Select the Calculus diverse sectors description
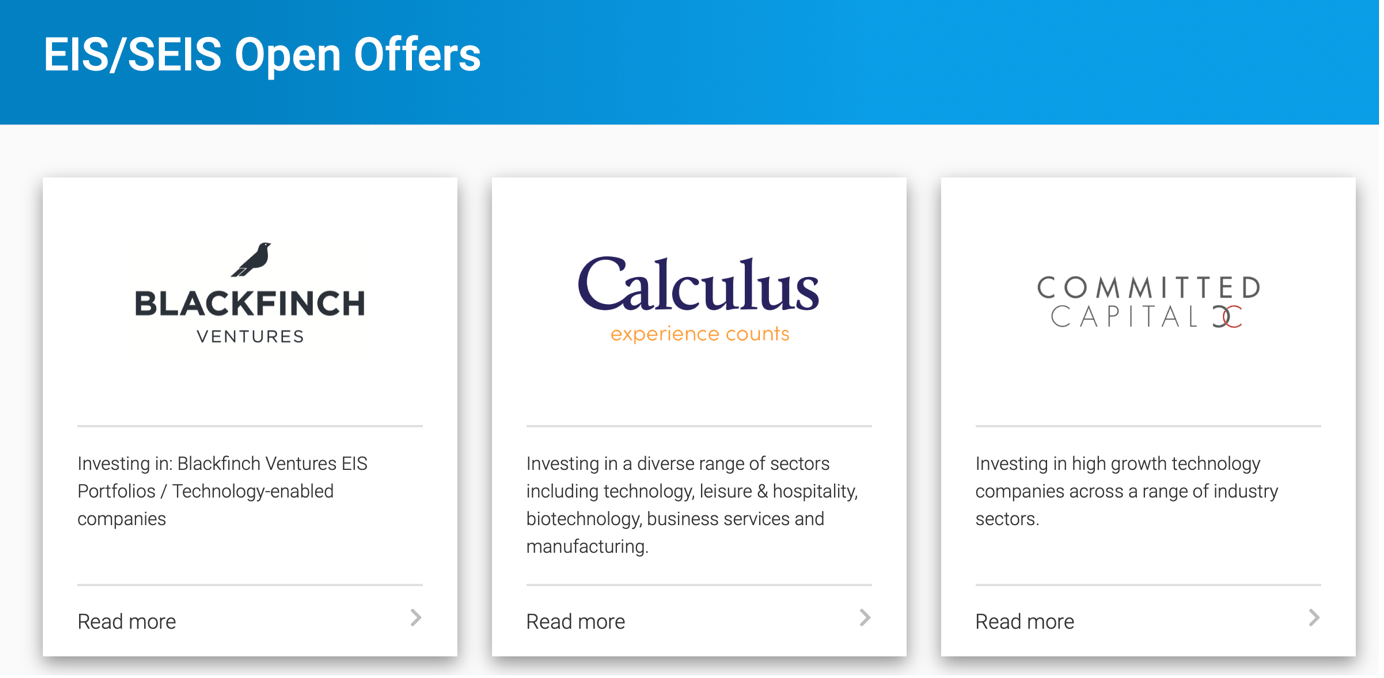 coord(692,505)
